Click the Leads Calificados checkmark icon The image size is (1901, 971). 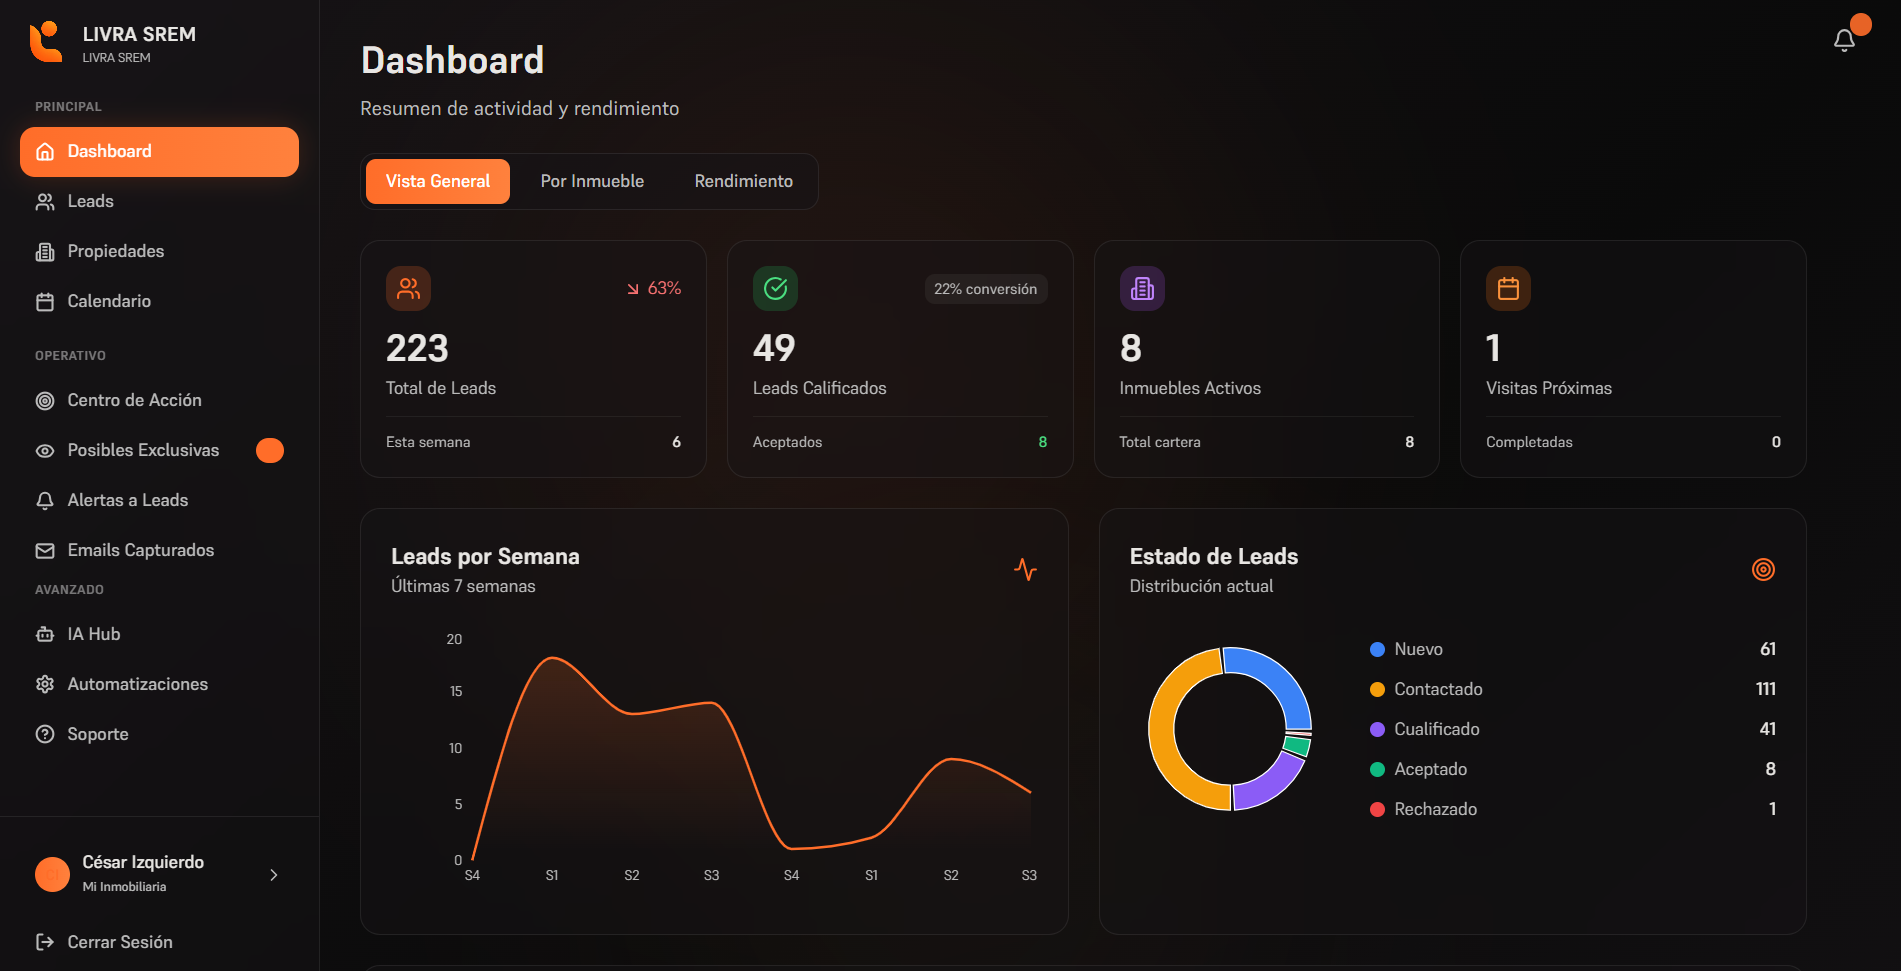click(775, 289)
